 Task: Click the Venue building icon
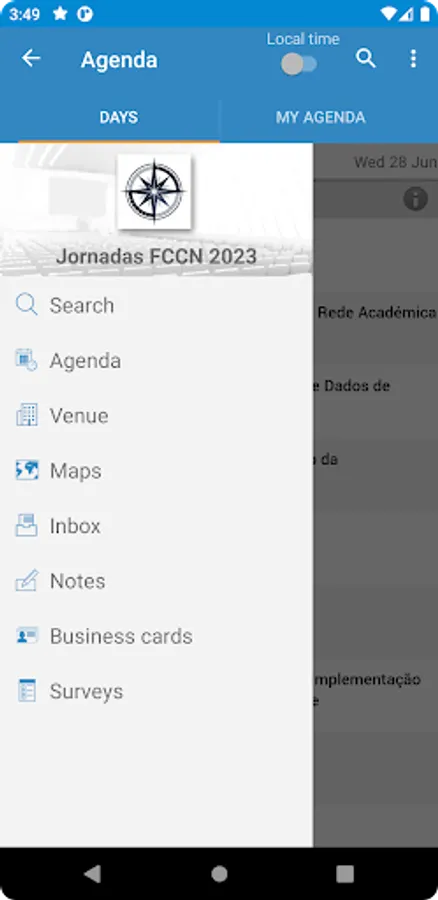pyautogui.click(x=26, y=415)
